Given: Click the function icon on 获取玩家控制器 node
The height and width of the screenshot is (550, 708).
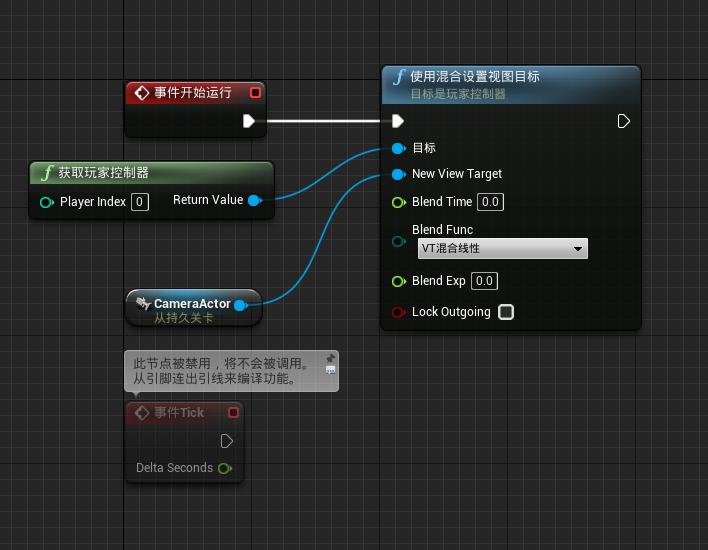Looking at the screenshot, I should (47, 172).
